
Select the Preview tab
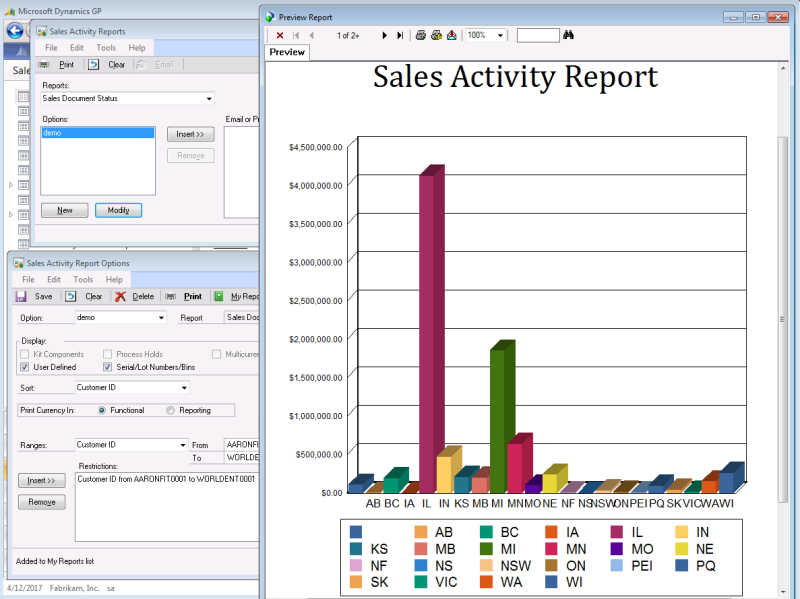[x=287, y=52]
